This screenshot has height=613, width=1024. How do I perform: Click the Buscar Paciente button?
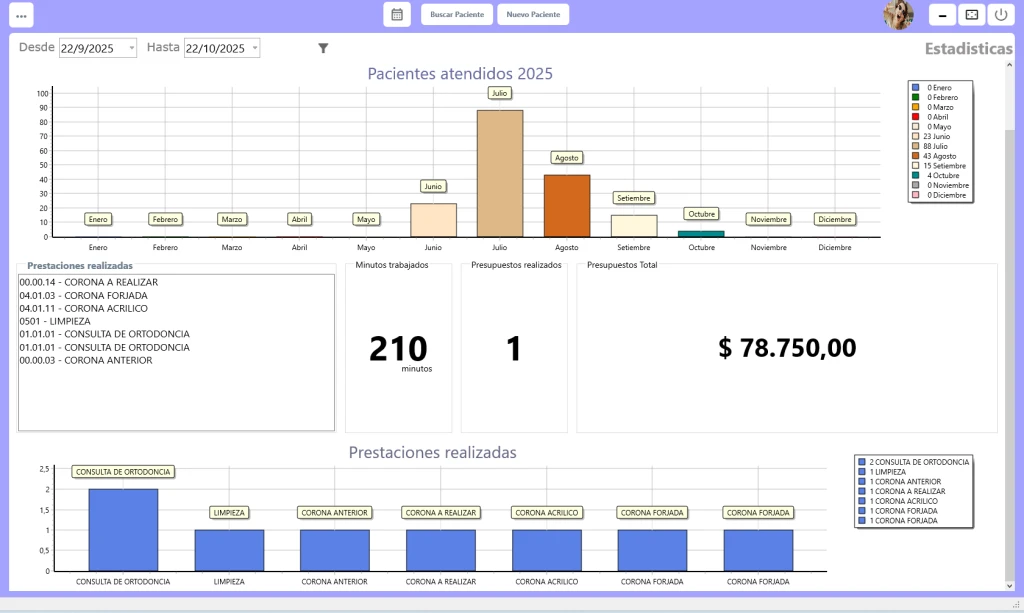pos(457,15)
